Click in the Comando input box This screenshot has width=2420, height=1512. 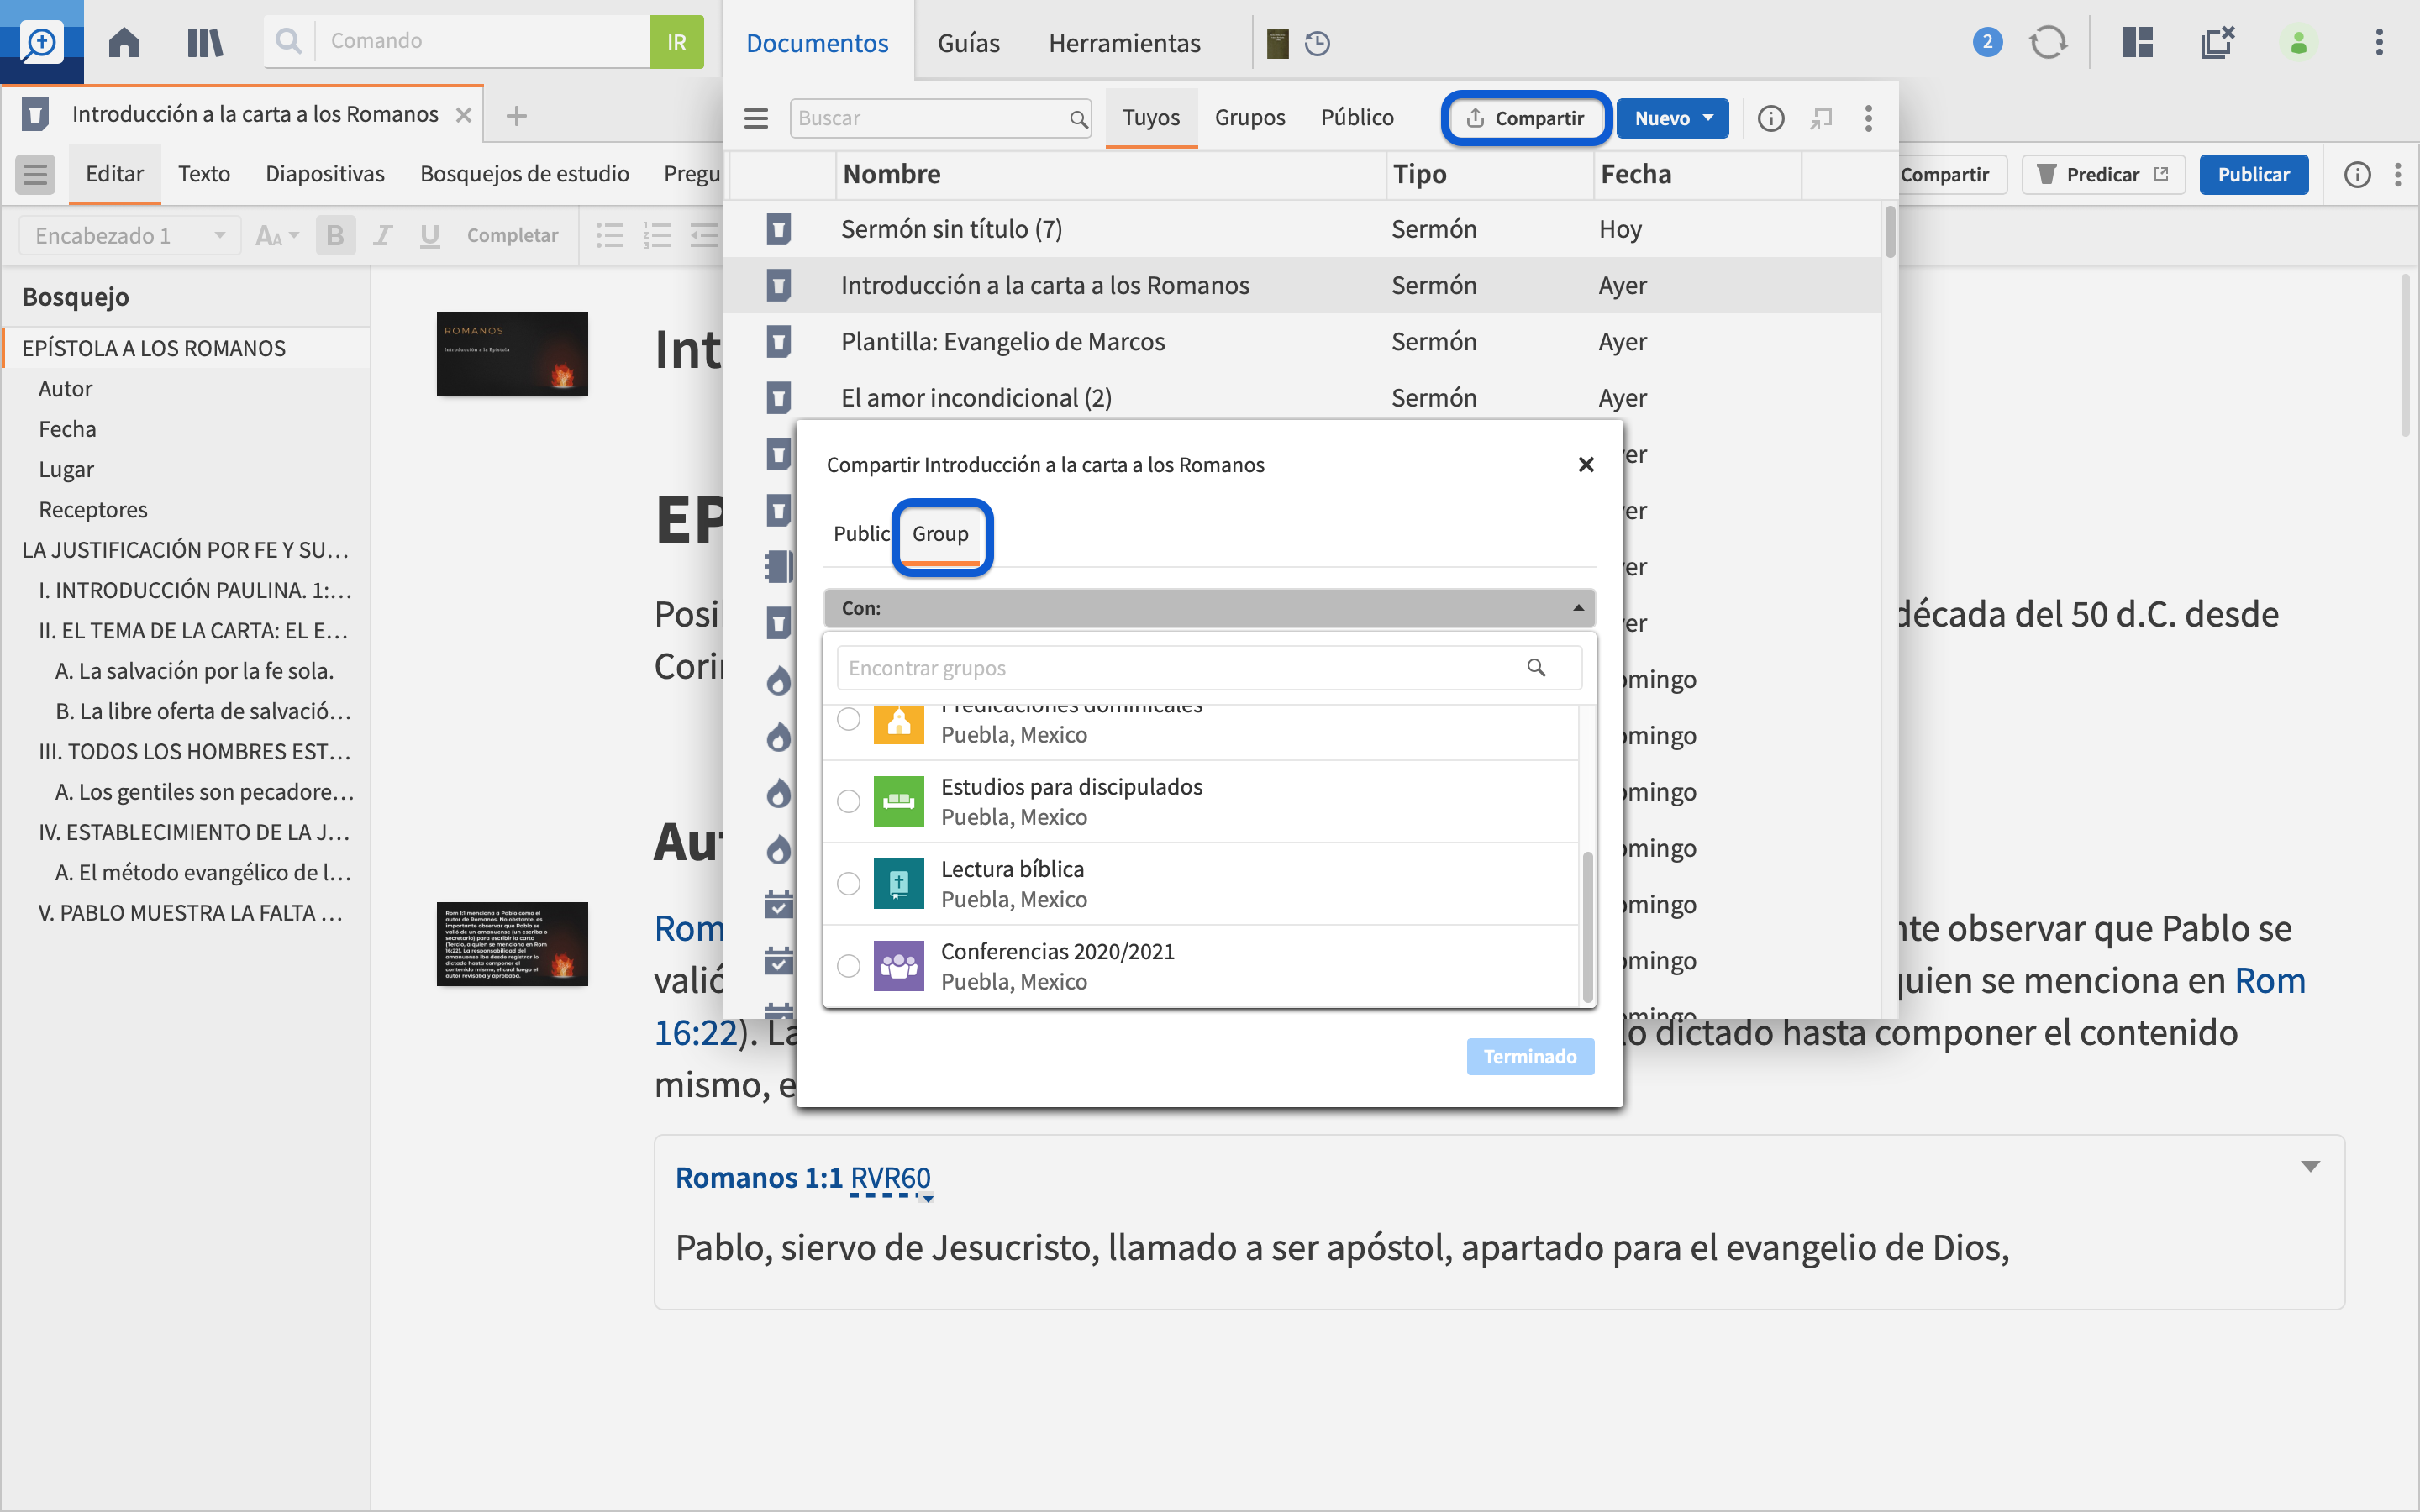tap(484, 41)
